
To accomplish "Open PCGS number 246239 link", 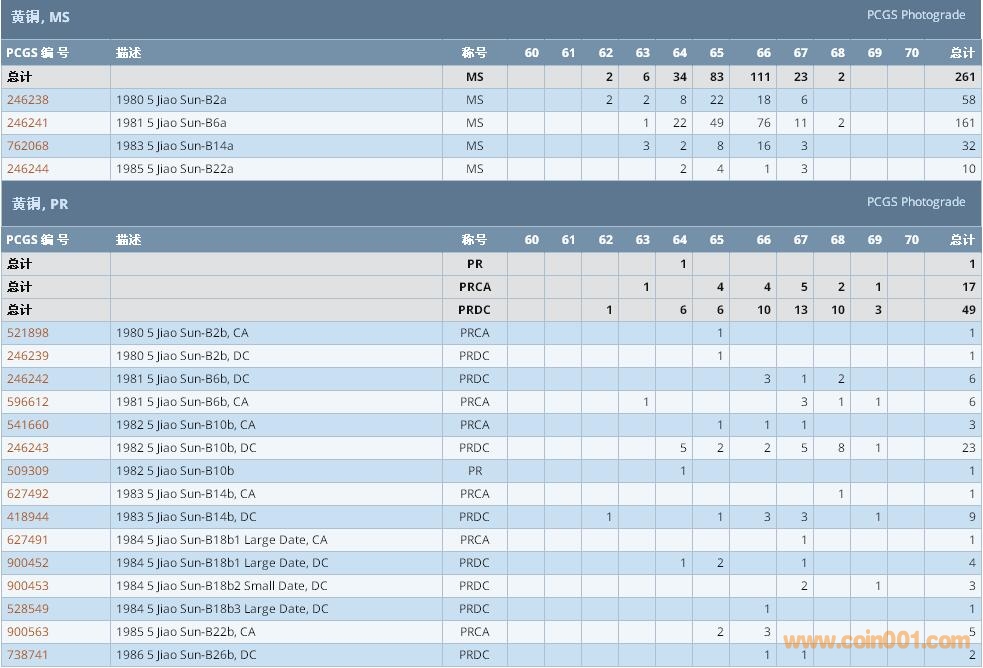I will (28, 356).
